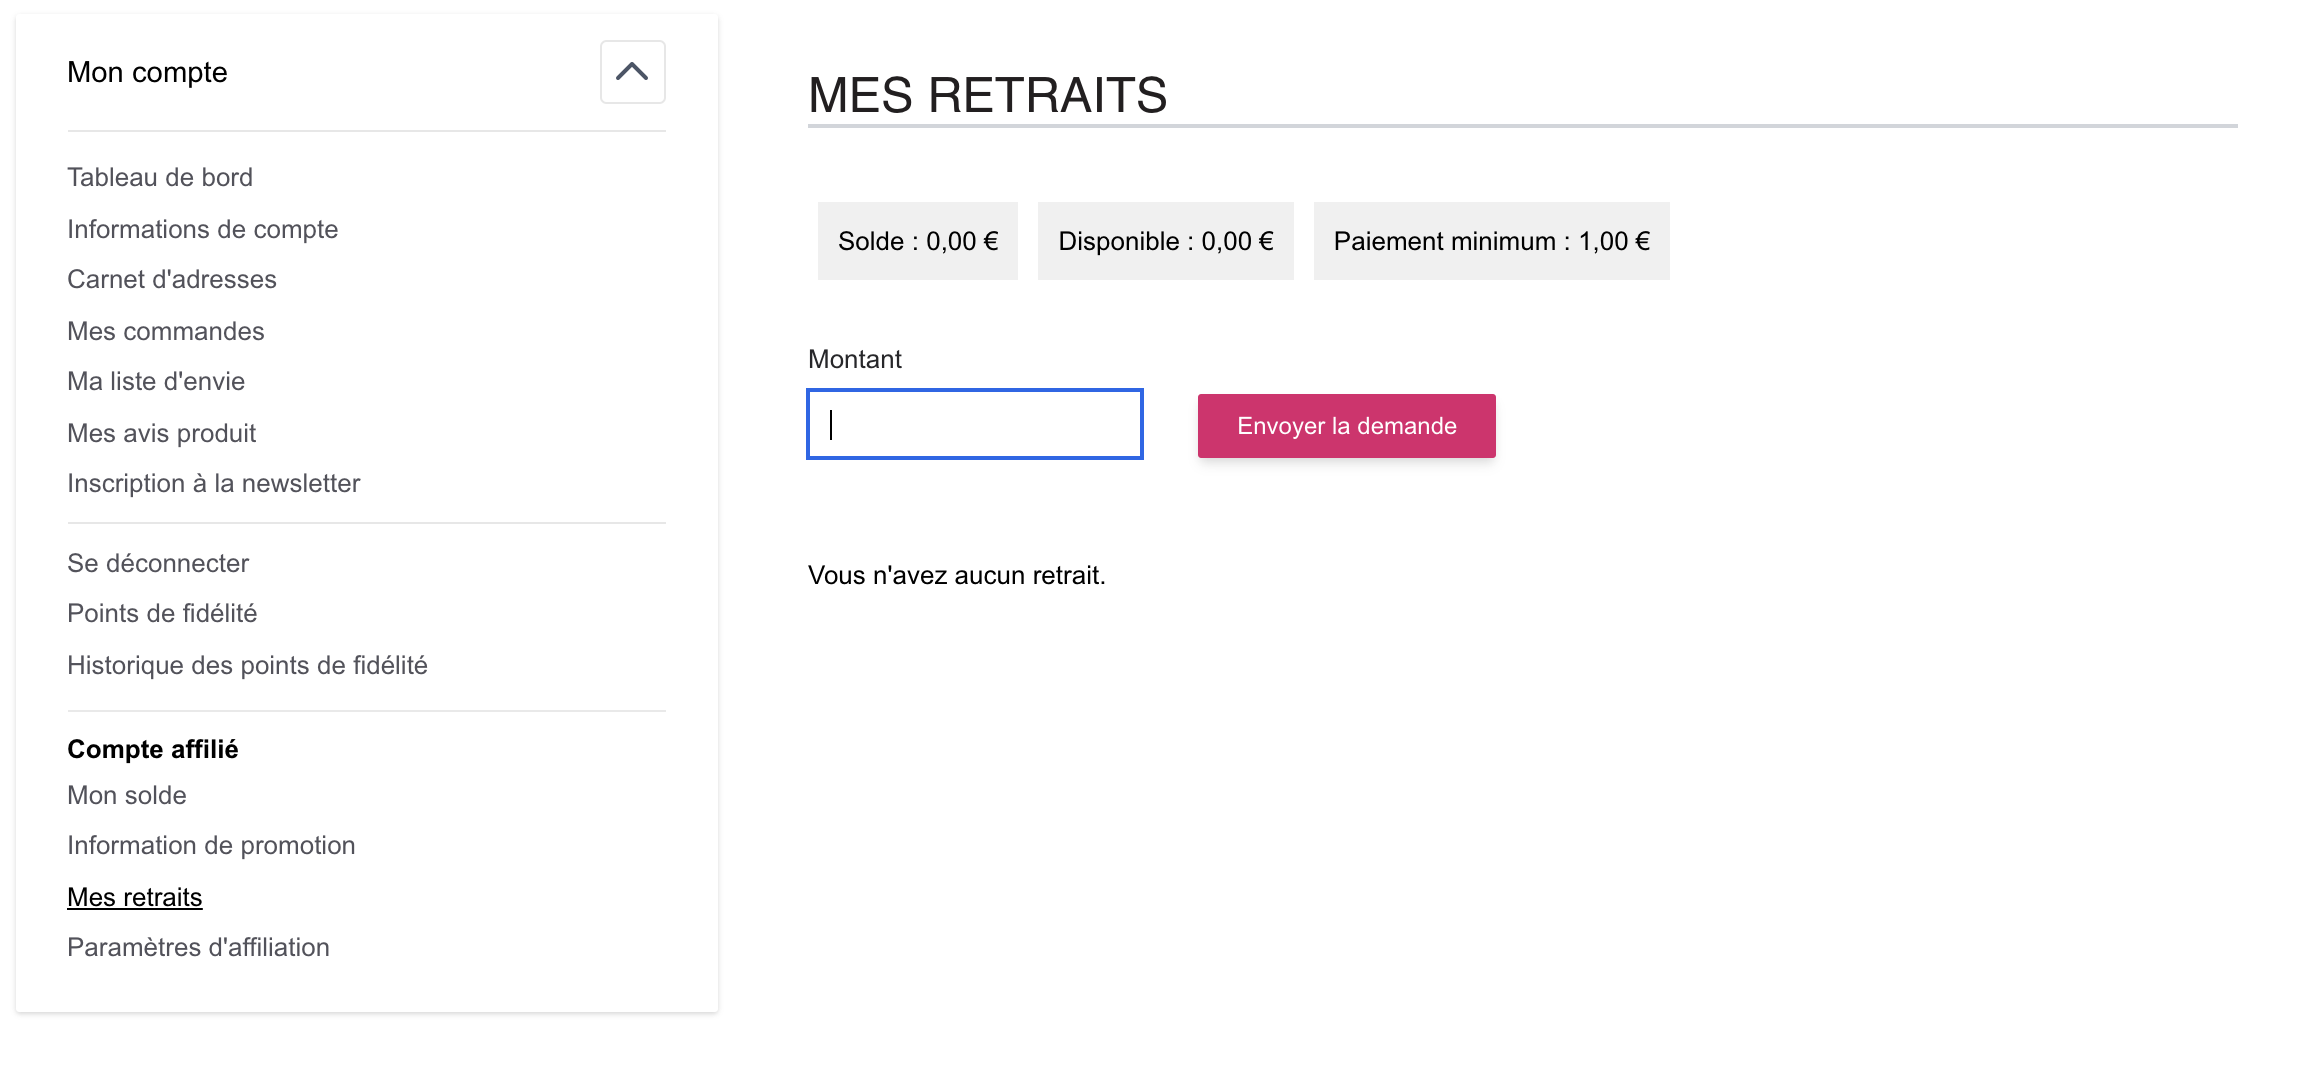View Historique des points de fidélité

pos(247,665)
